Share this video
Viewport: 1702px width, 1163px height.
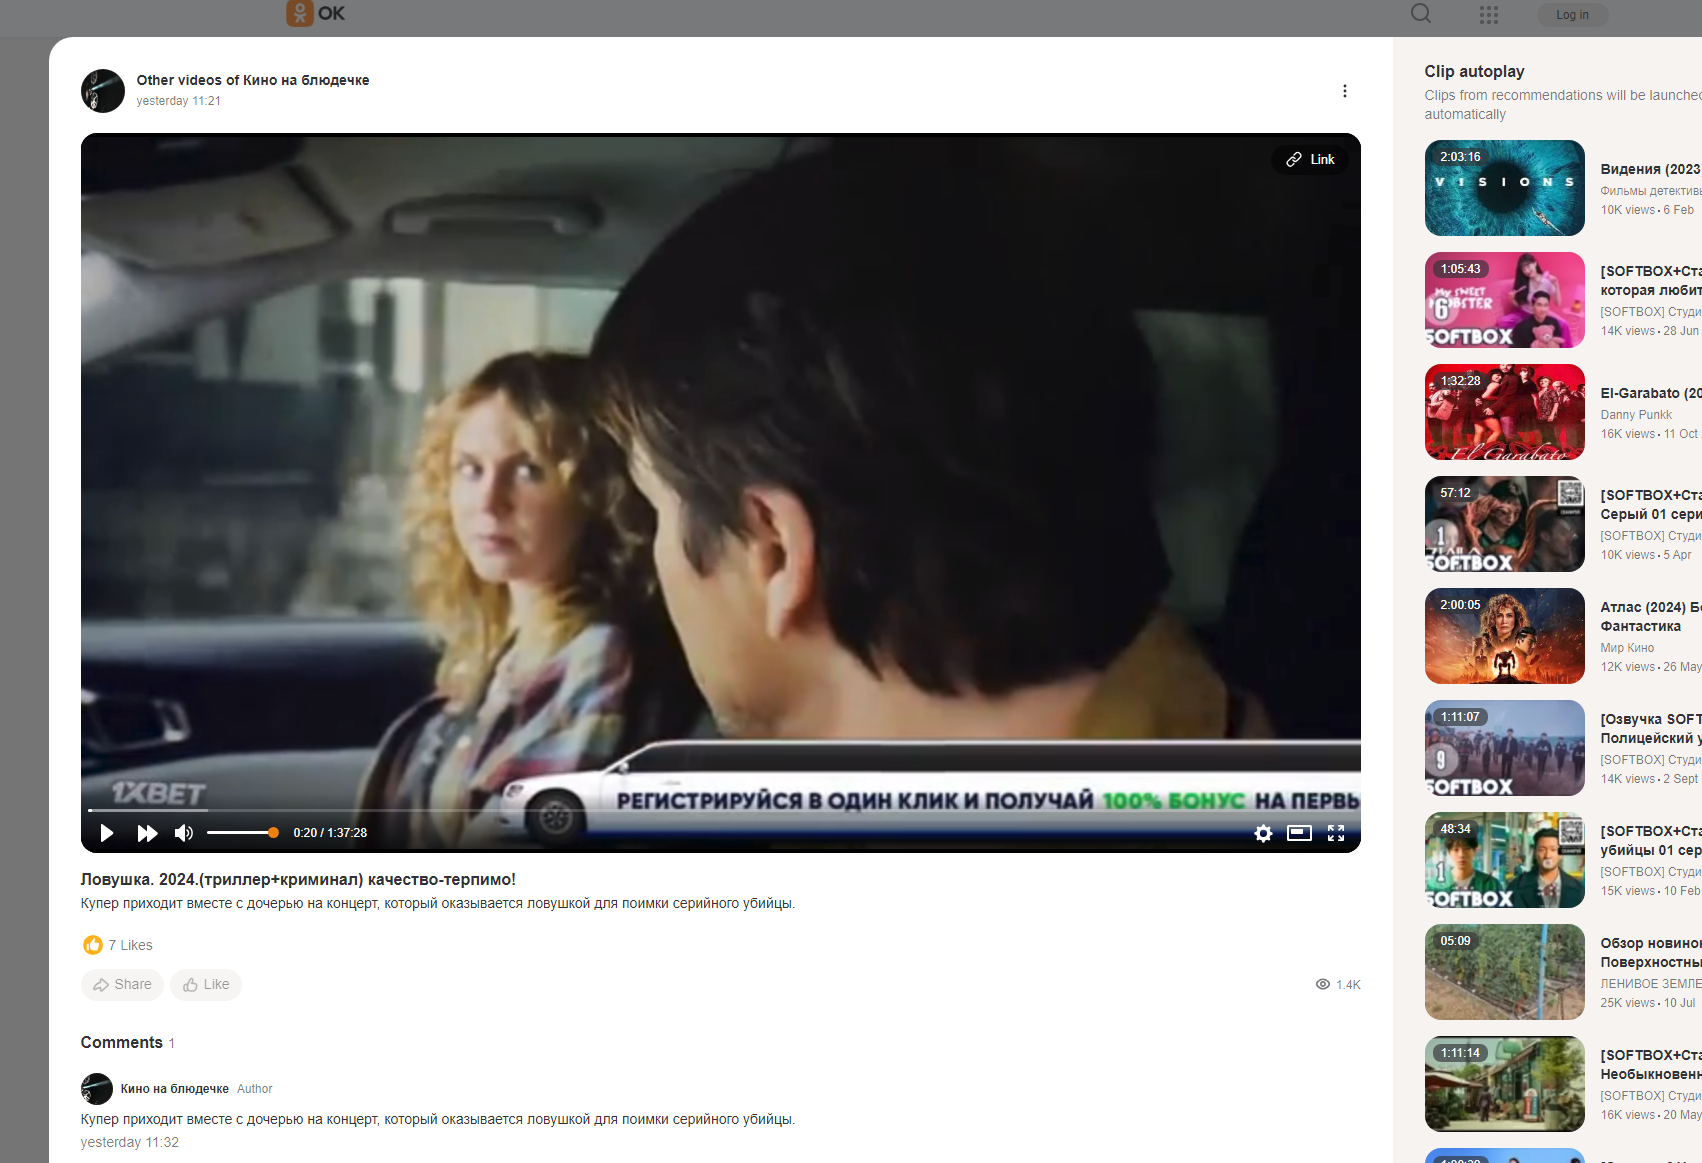pyautogui.click(x=122, y=985)
